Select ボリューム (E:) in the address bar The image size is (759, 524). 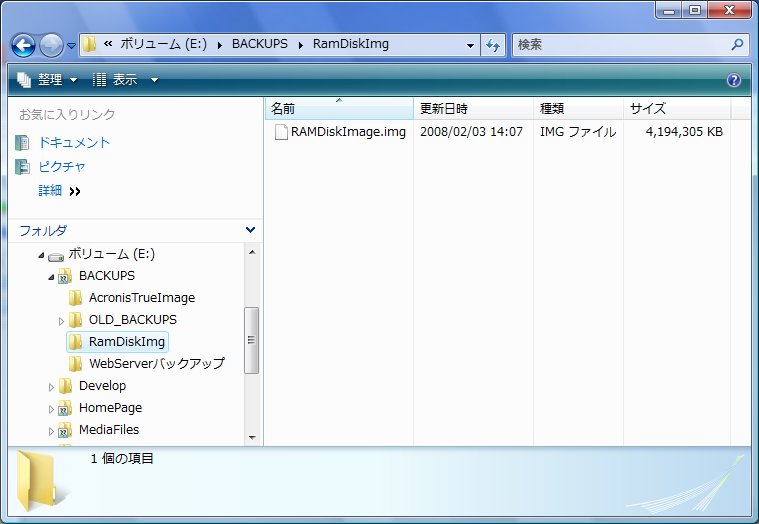pos(164,44)
